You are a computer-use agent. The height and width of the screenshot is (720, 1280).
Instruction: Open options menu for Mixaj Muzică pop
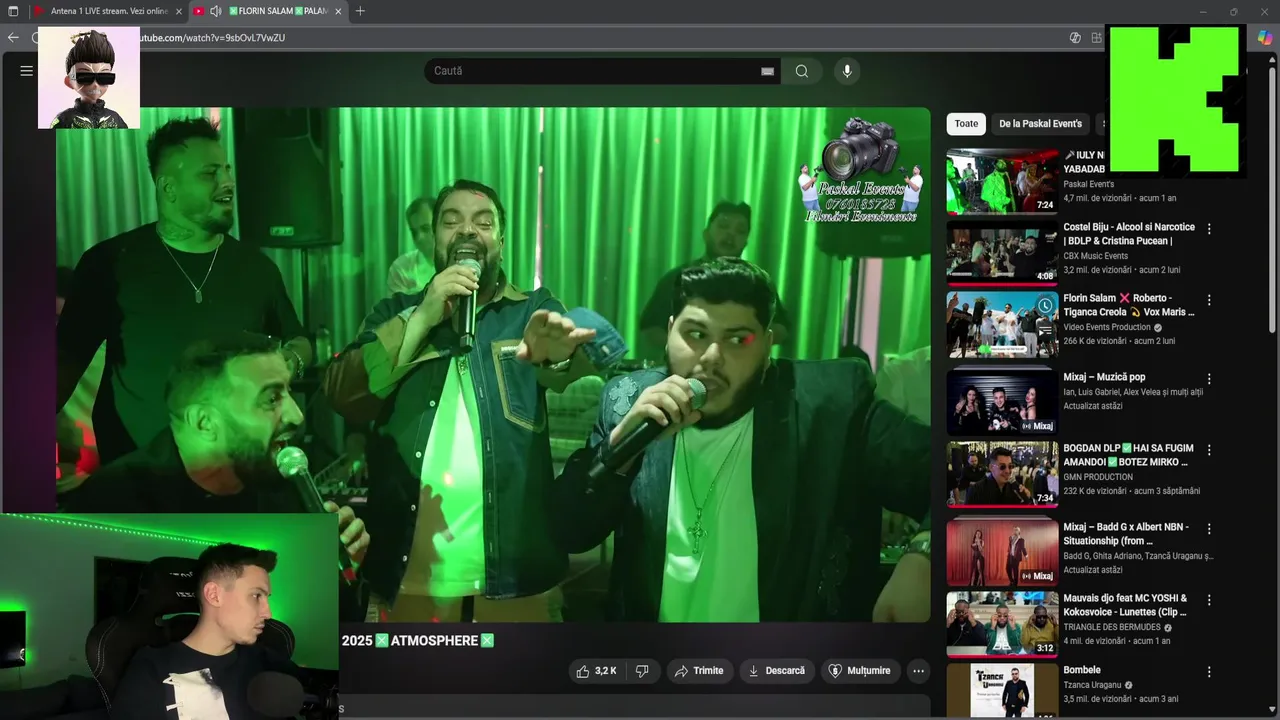tap(1209, 379)
